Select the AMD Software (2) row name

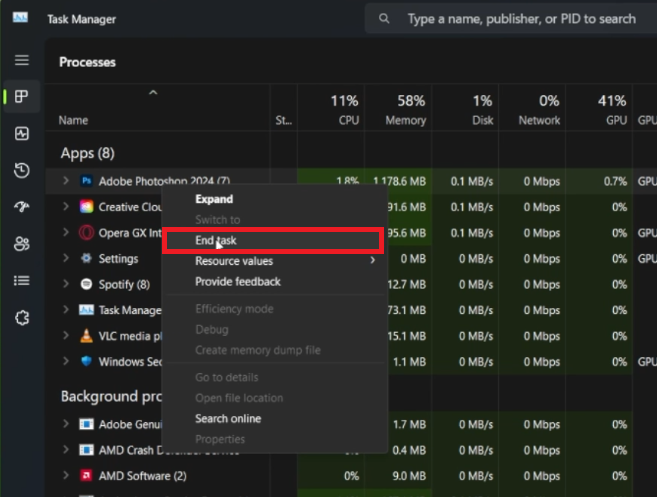click(x=142, y=476)
